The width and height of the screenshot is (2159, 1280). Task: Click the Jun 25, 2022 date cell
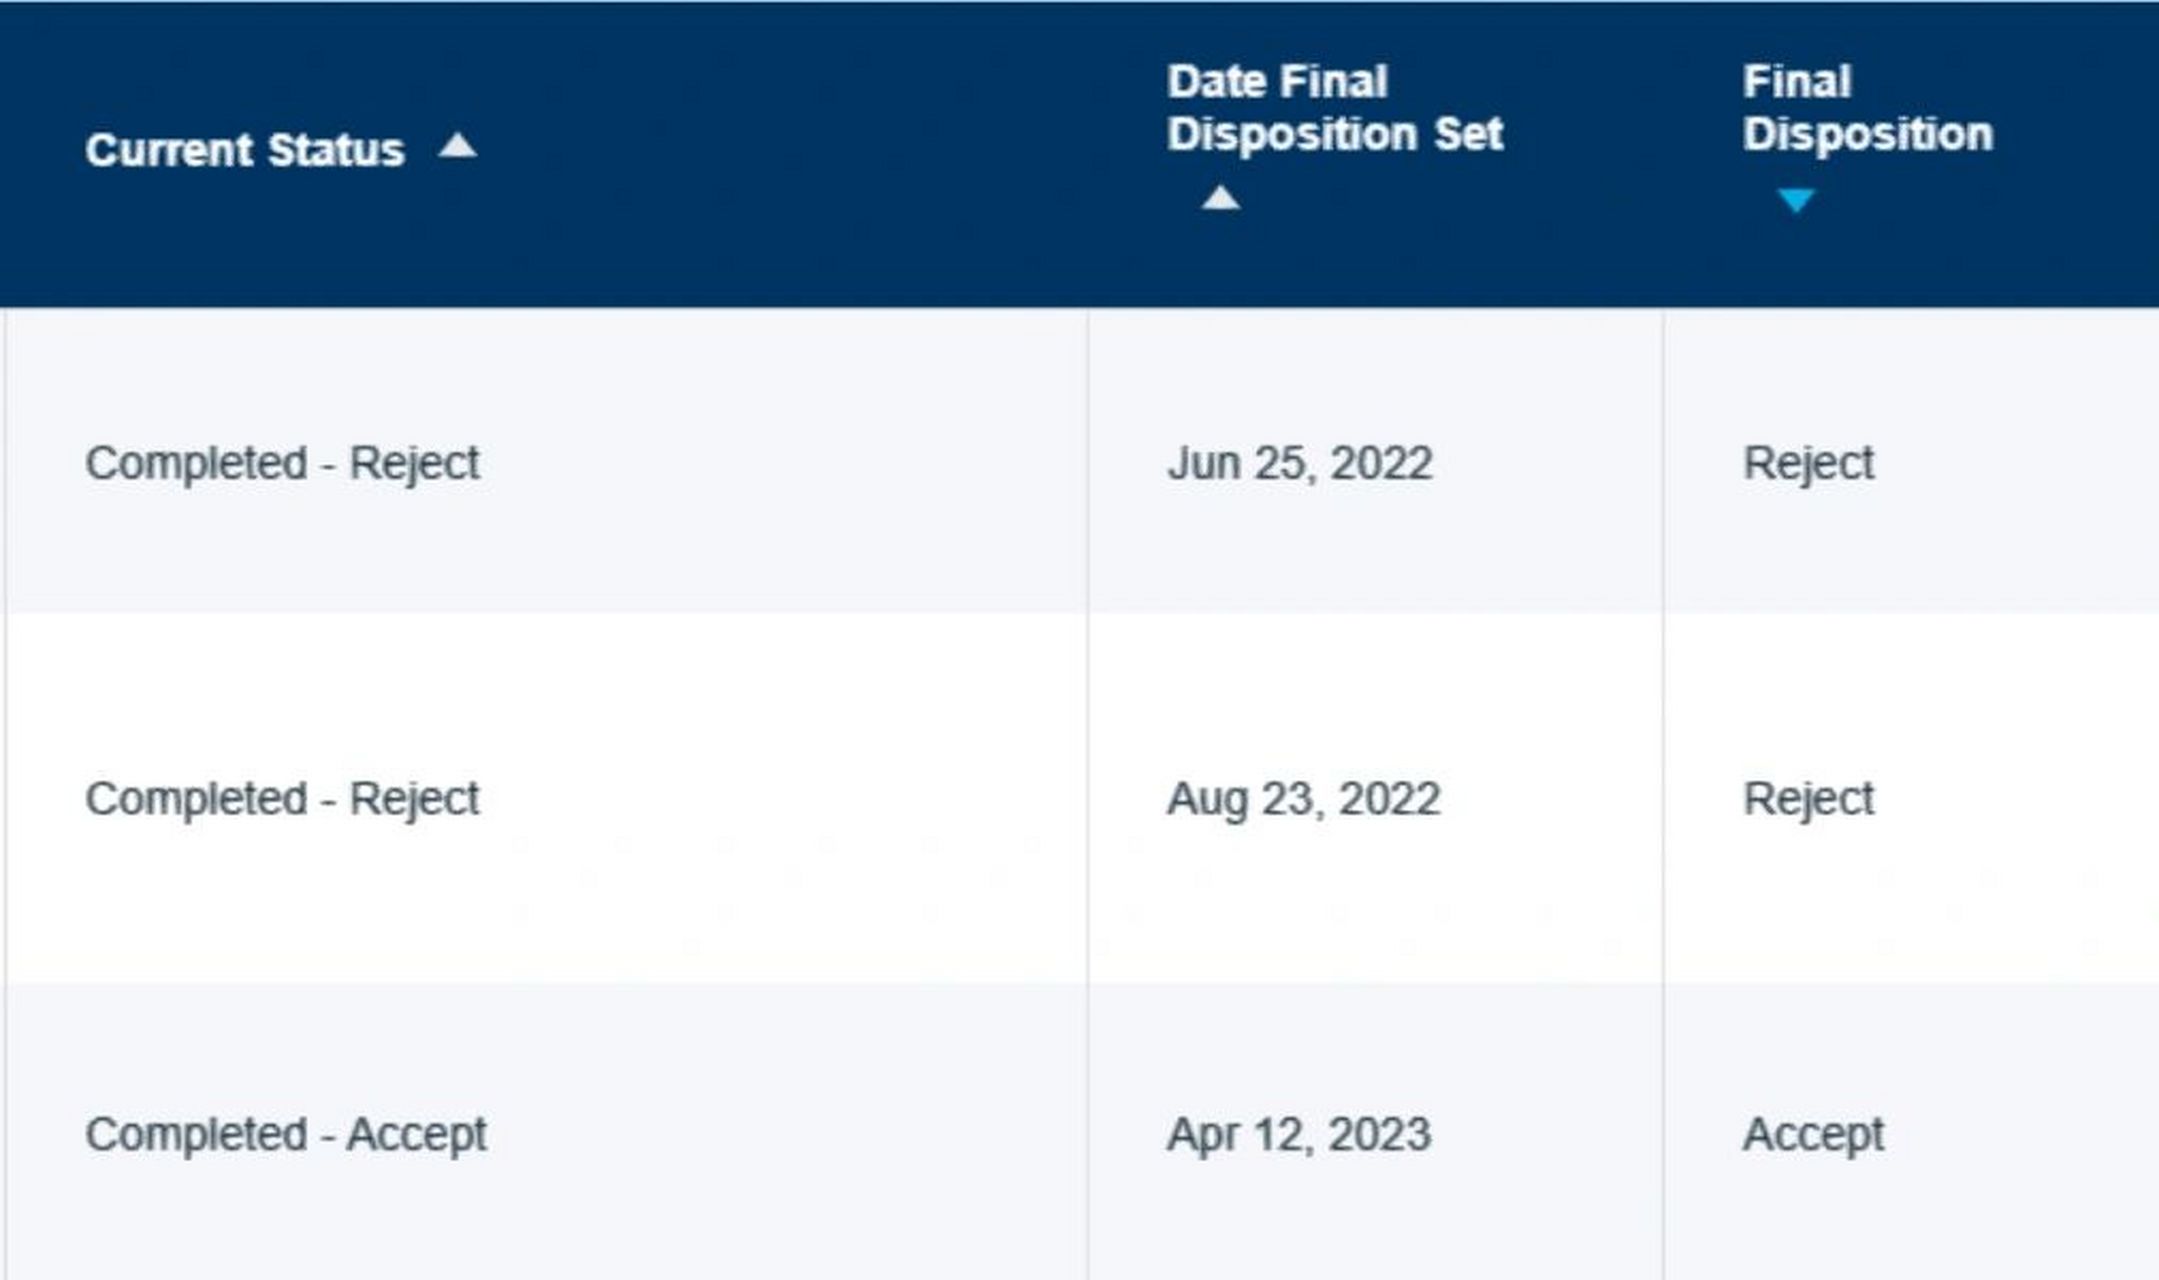click(1299, 463)
